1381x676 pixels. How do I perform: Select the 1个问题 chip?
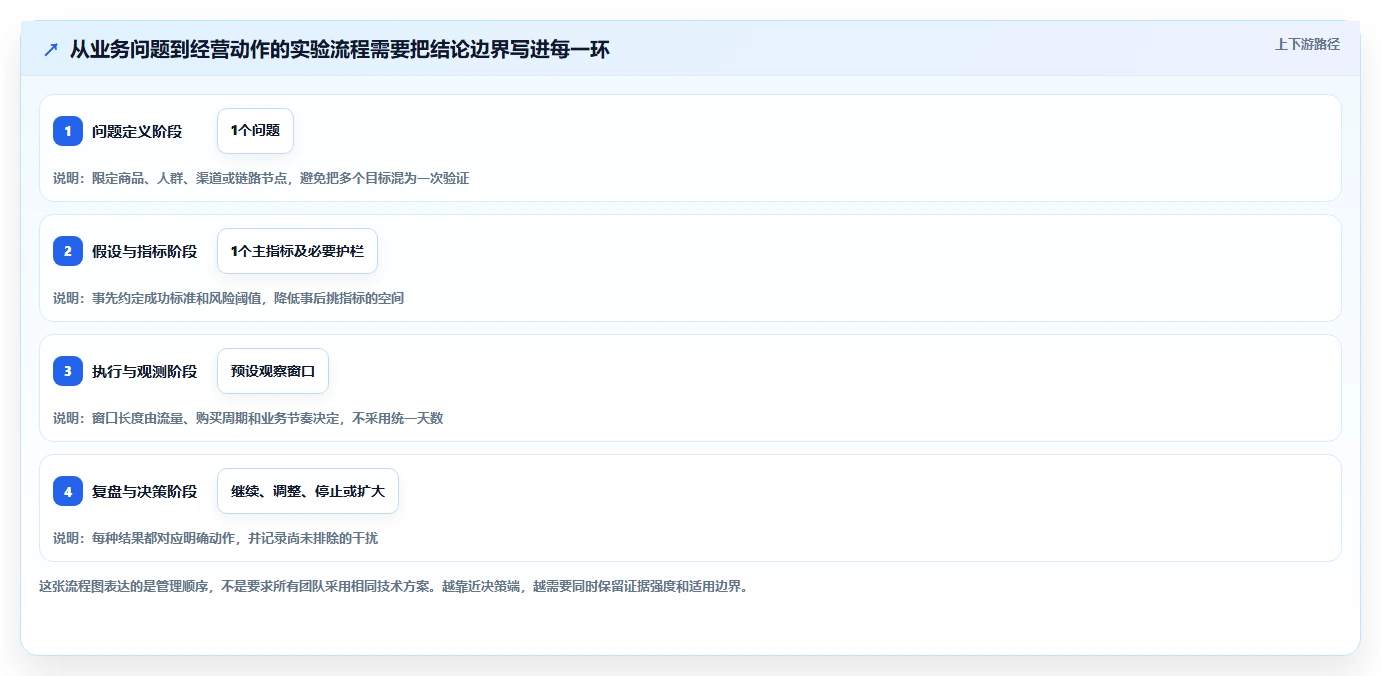point(255,131)
